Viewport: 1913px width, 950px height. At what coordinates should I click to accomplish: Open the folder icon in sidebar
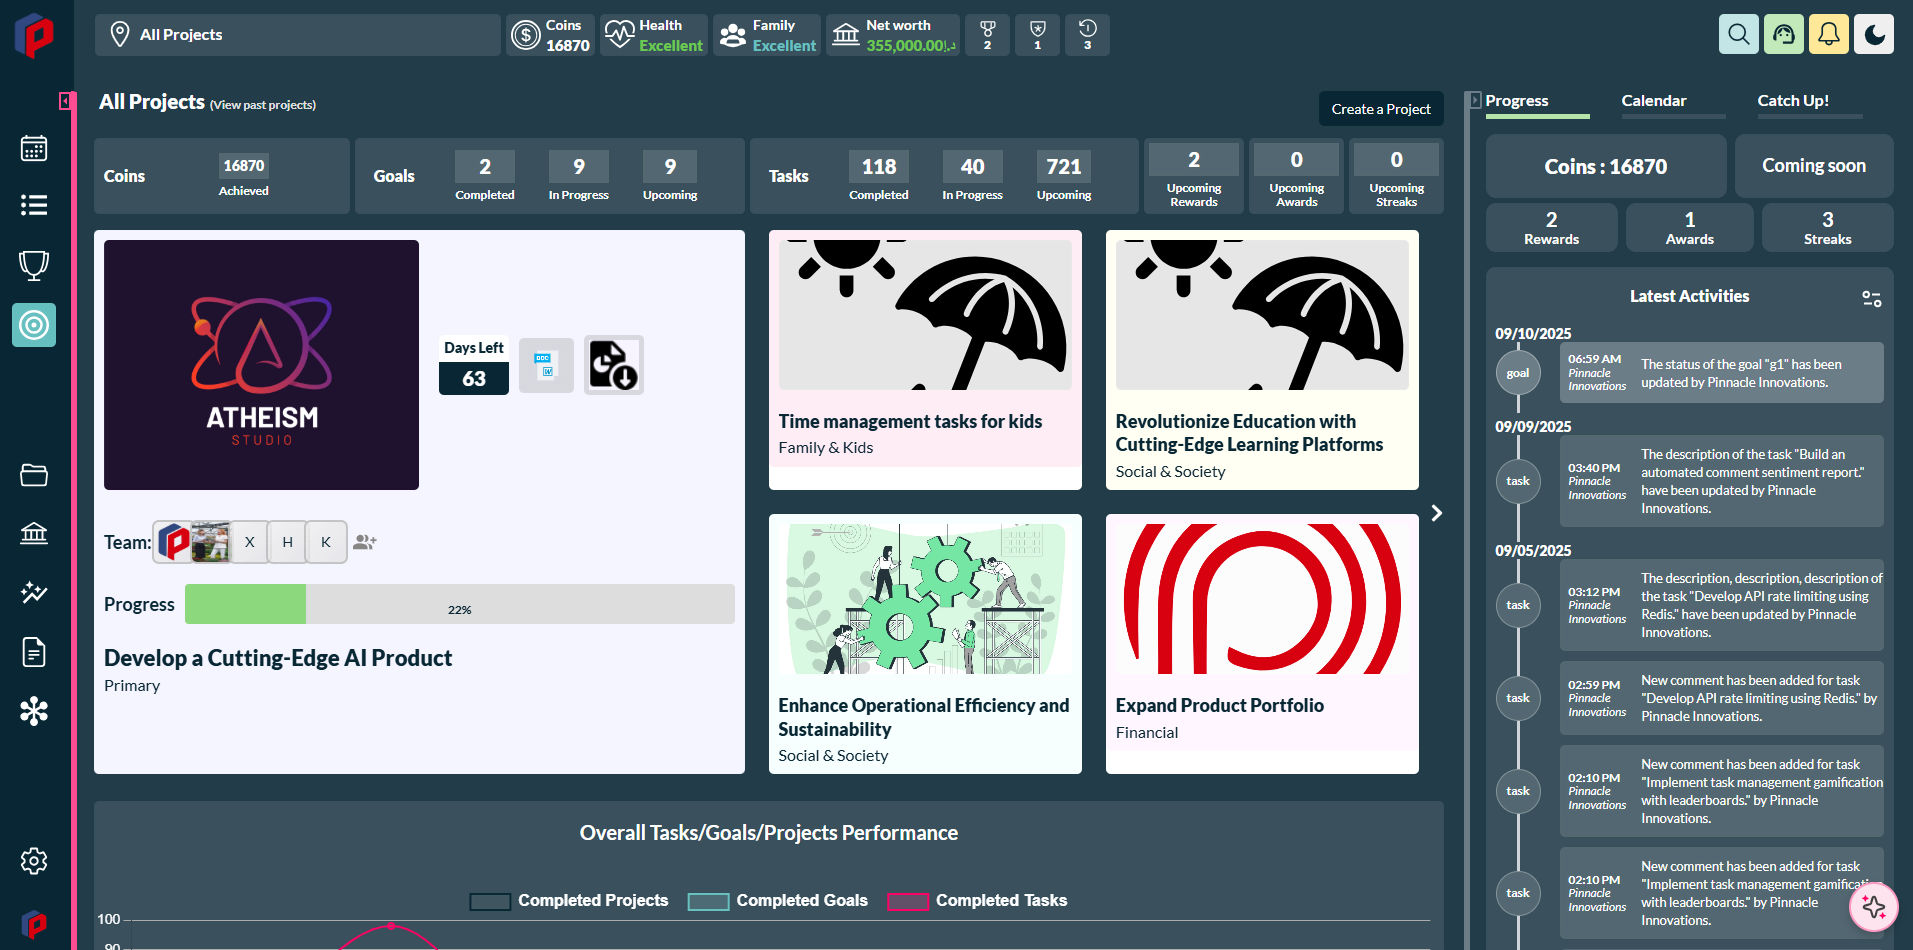[x=34, y=475]
